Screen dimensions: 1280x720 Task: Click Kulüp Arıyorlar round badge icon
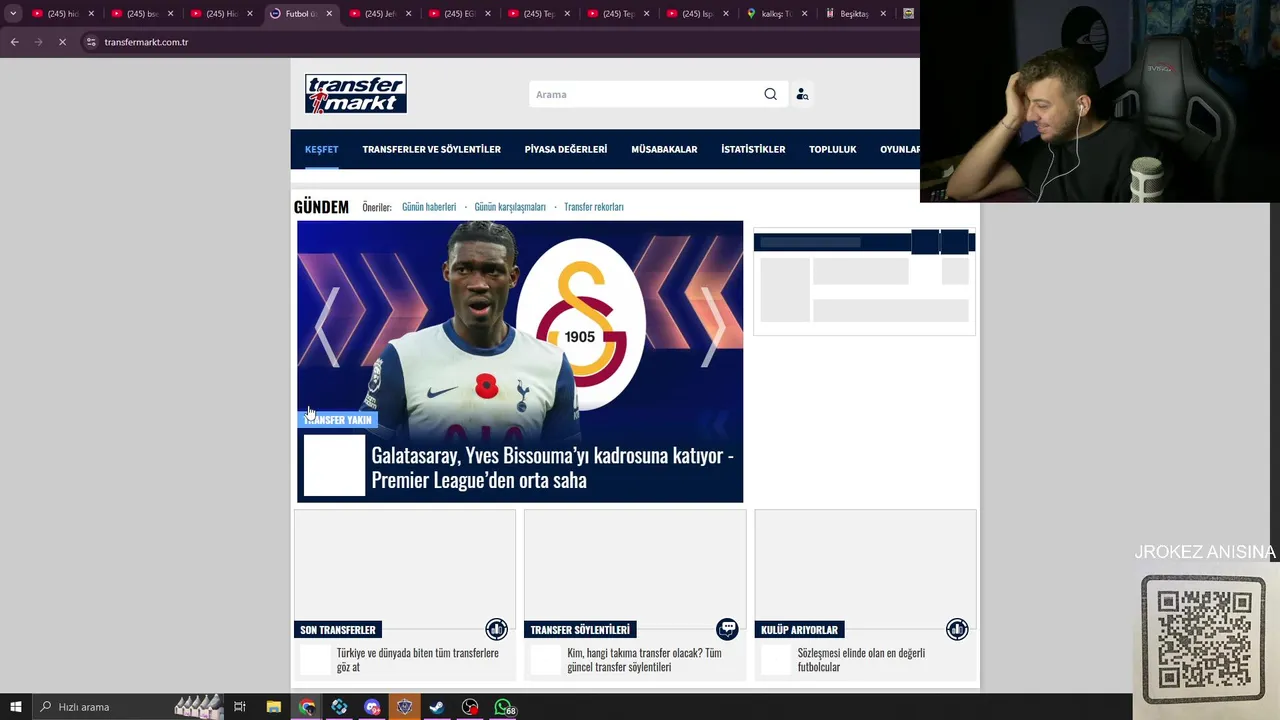coord(957,629)
